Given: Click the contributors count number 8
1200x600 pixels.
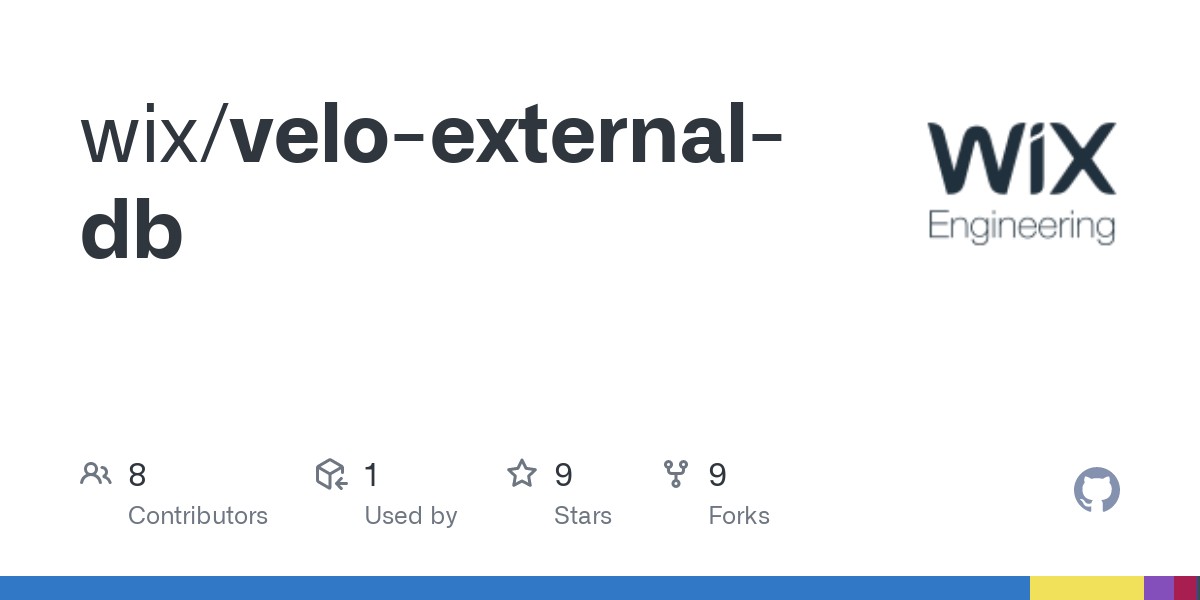Looking at the screenshot, I should tap(137, 474).
